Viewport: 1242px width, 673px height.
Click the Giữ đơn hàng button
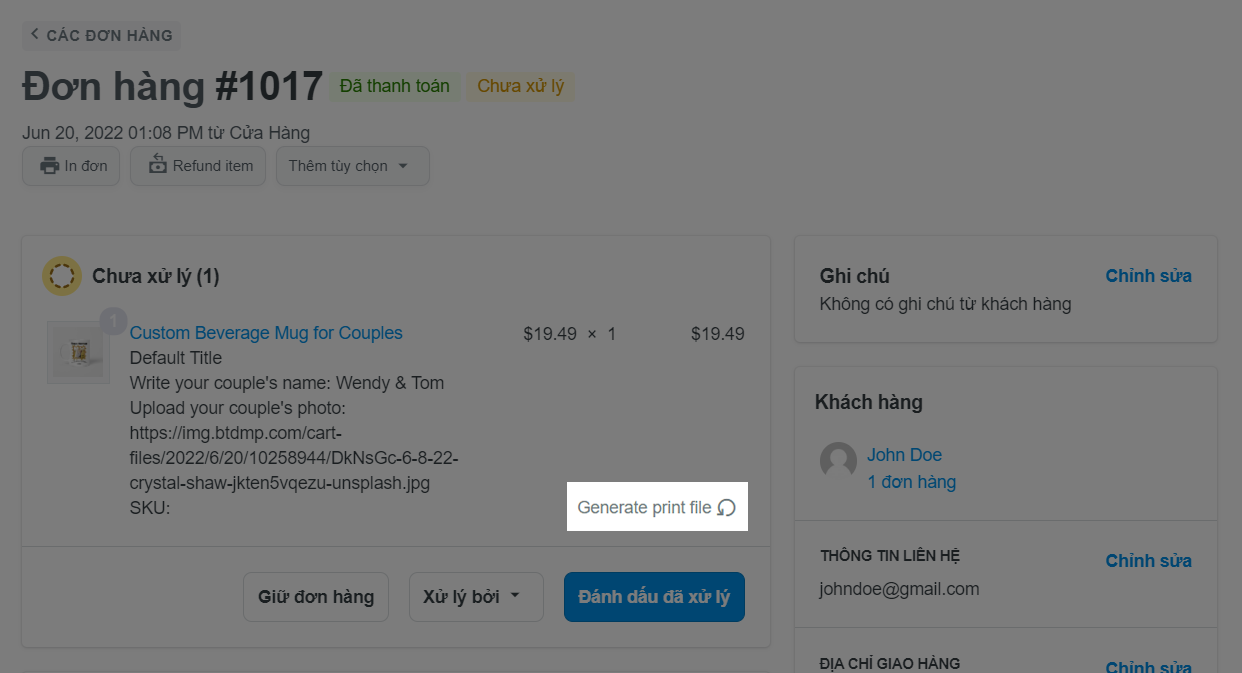tap(316, 597)
